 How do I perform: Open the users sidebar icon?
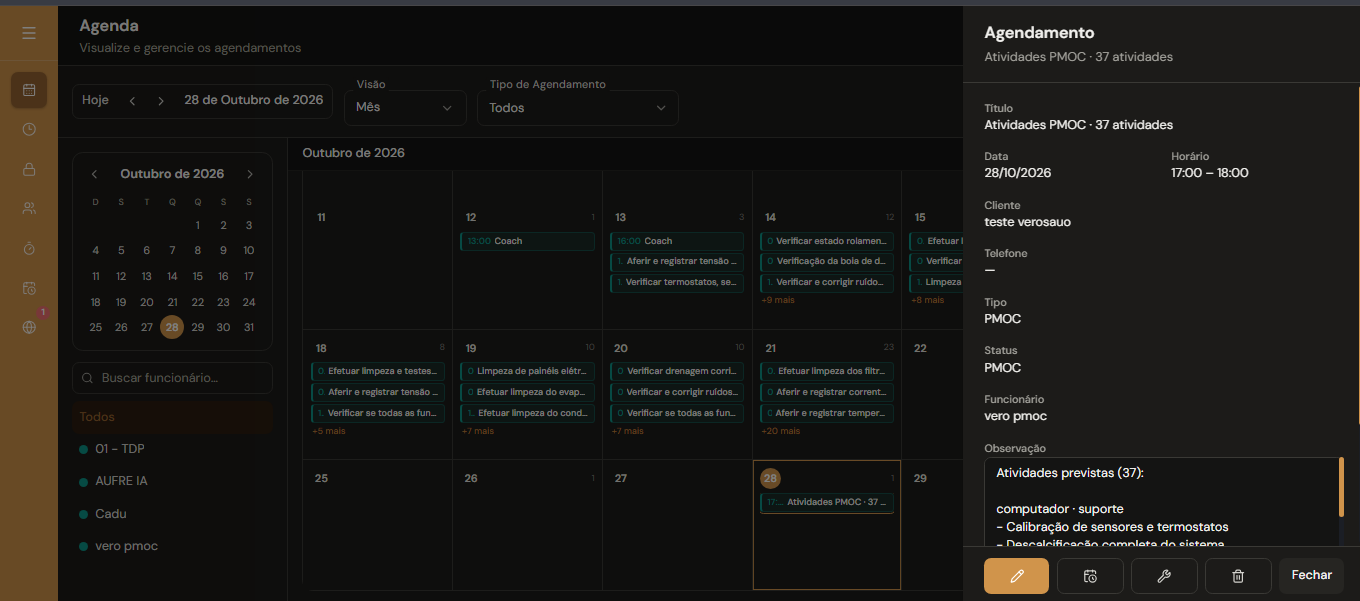tap(29, 208)
